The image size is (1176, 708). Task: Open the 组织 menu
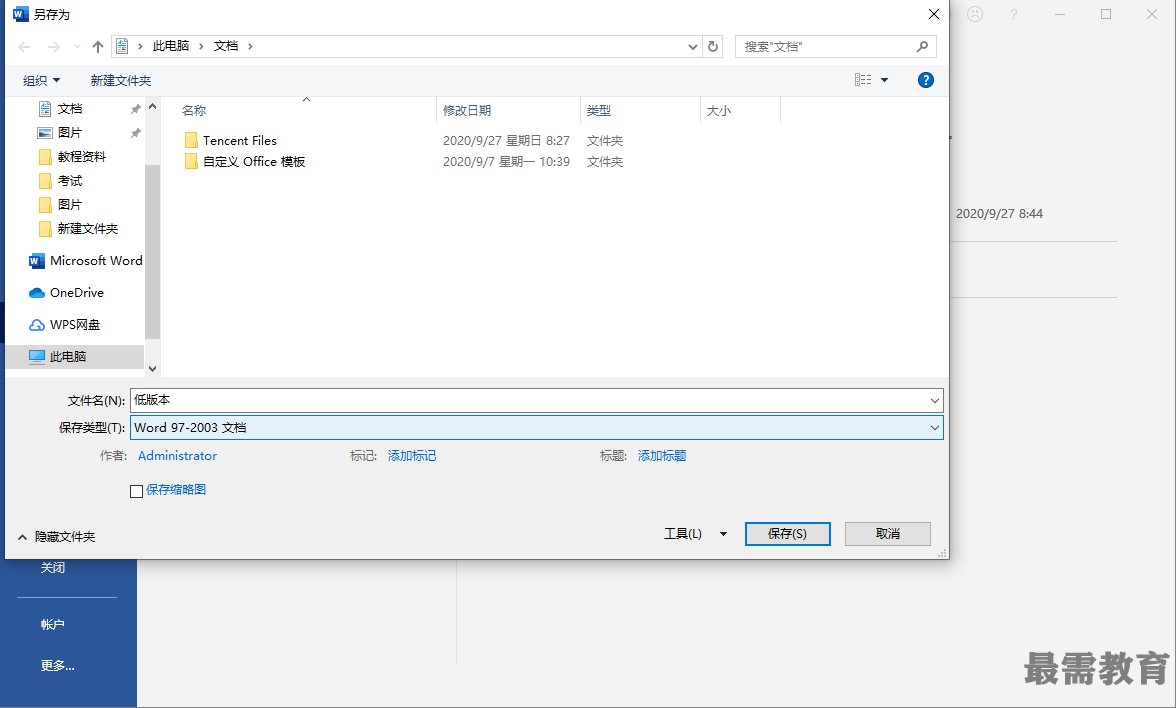(41, 80)
